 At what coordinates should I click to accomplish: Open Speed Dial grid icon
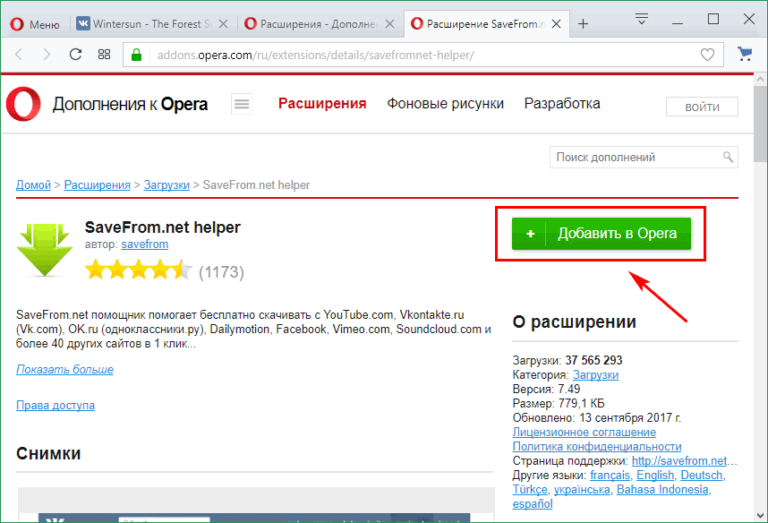[x=104, y=54]
